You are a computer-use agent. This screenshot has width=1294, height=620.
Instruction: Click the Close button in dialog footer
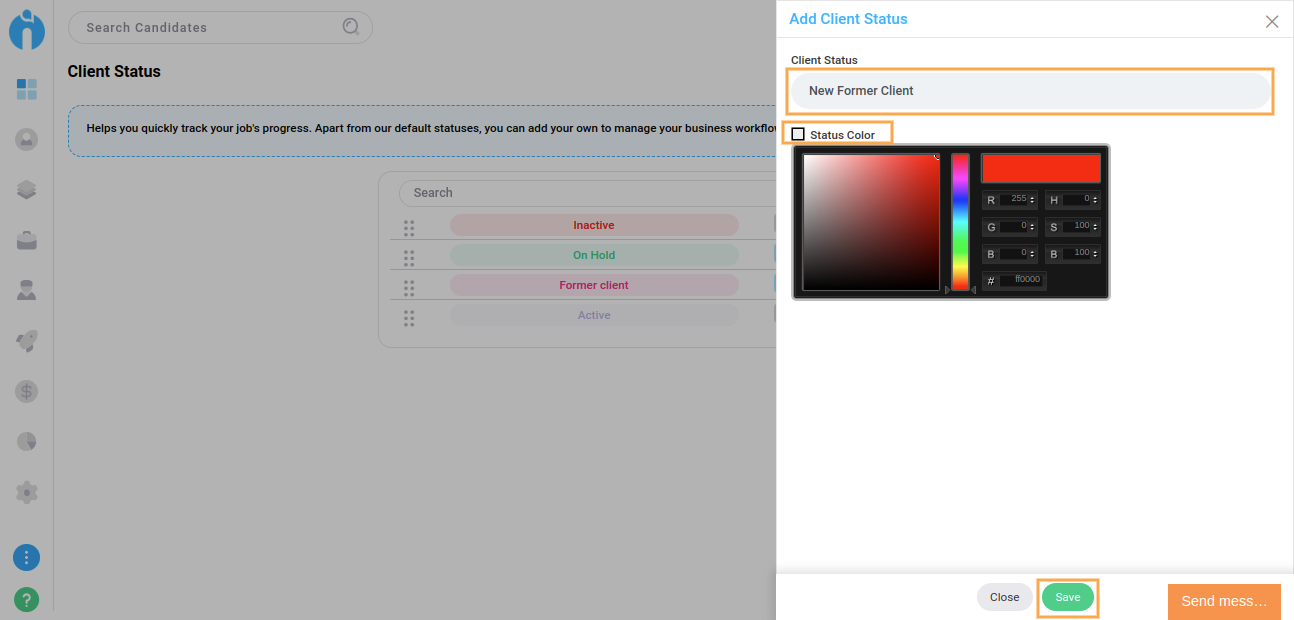[x=1004, y=597]
